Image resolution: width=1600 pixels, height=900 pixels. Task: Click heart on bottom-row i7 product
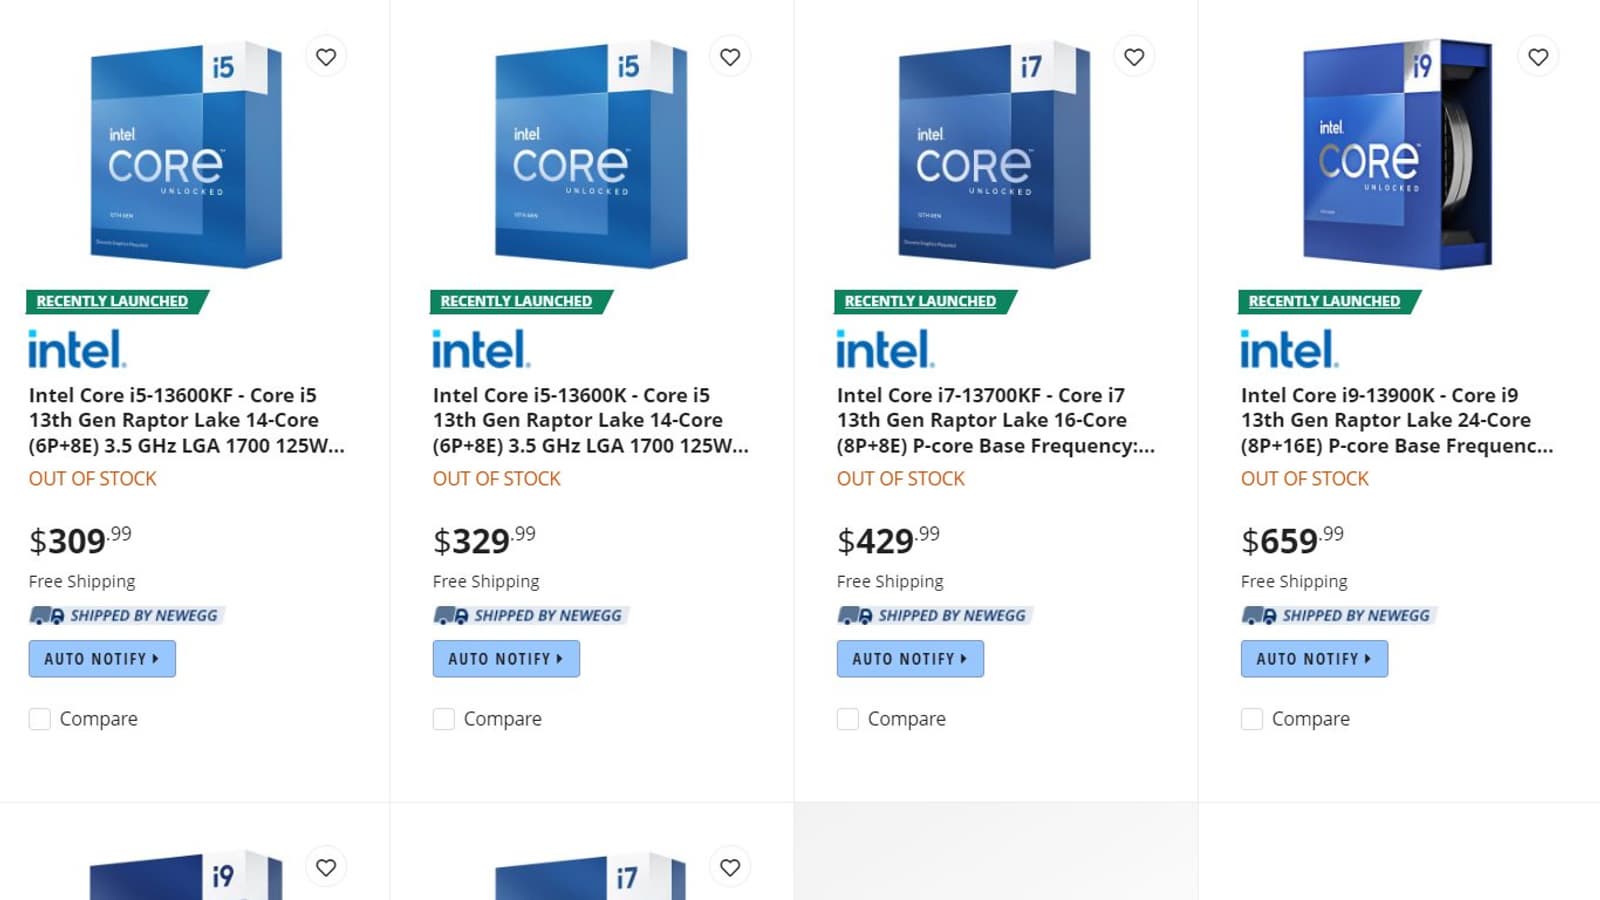pyautogui.click(x=730, y=867)
